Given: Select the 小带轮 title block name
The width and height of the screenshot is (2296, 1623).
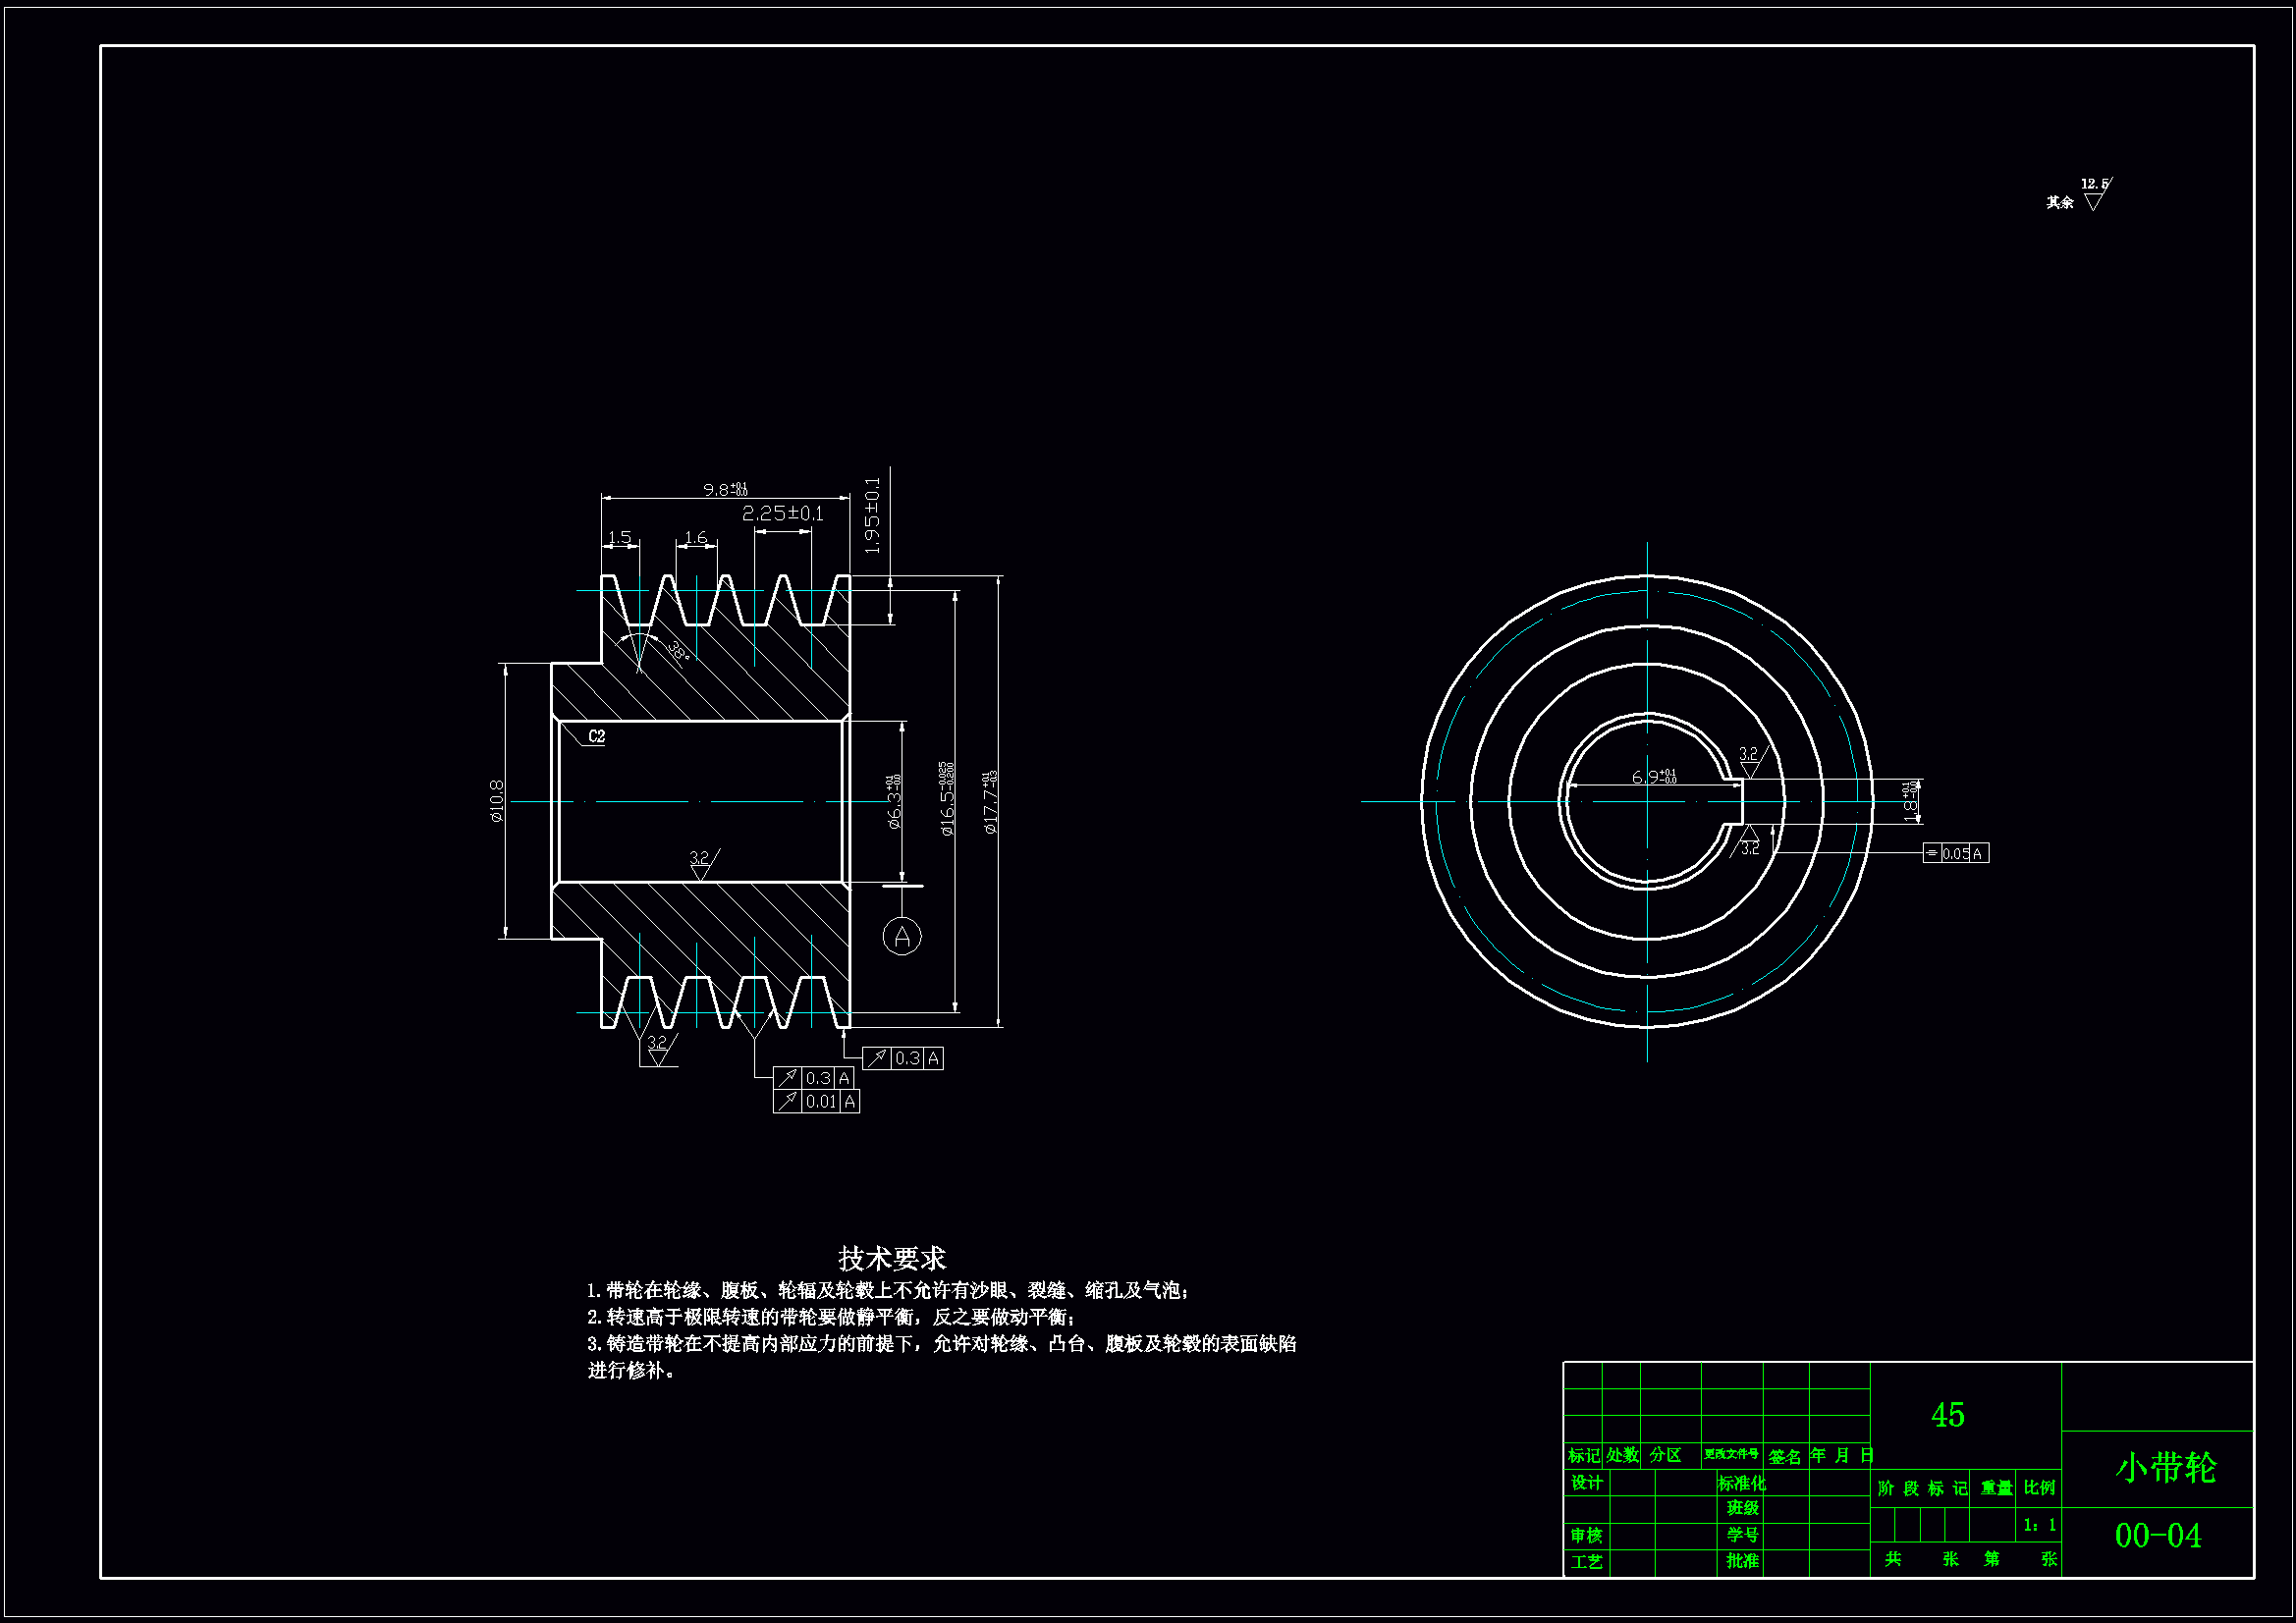Looking at the screenshot, I should point(2165,1468).
